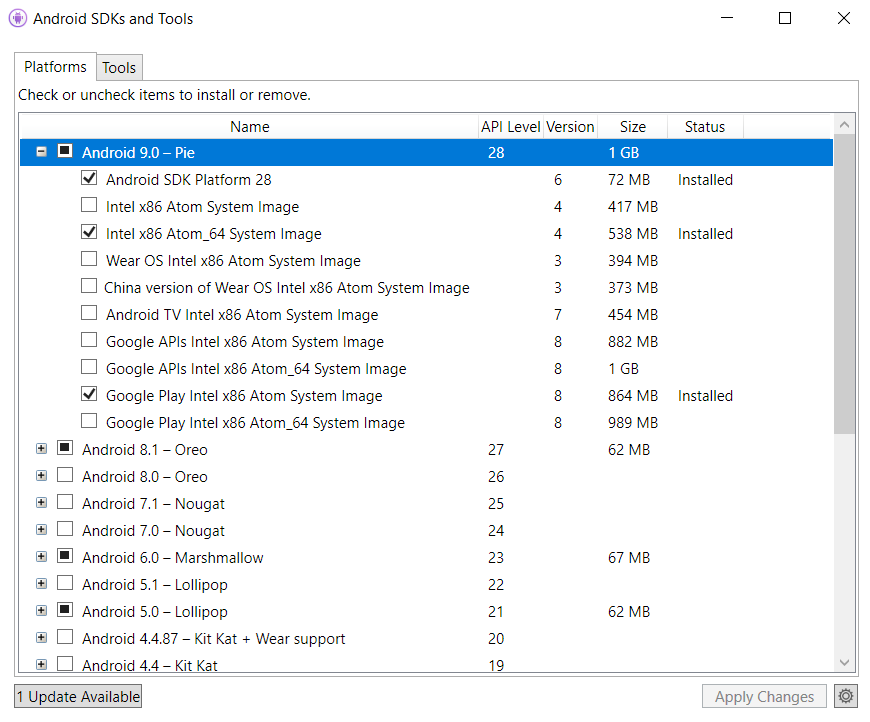
Task: Click the Android SDK Platform 28 label
Action: (189, 180)
